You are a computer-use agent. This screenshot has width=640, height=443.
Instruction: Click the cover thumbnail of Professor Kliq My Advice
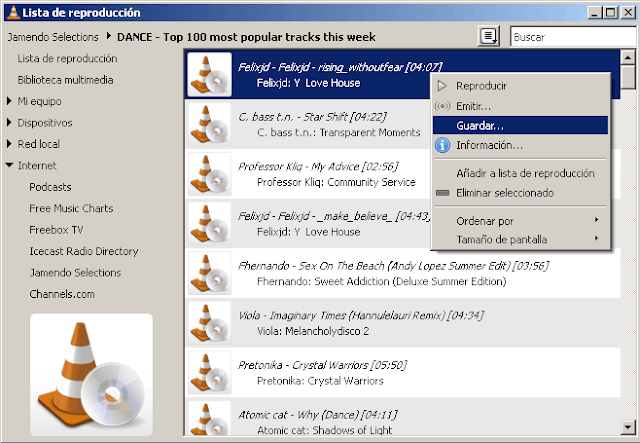[x=209, y=174]
